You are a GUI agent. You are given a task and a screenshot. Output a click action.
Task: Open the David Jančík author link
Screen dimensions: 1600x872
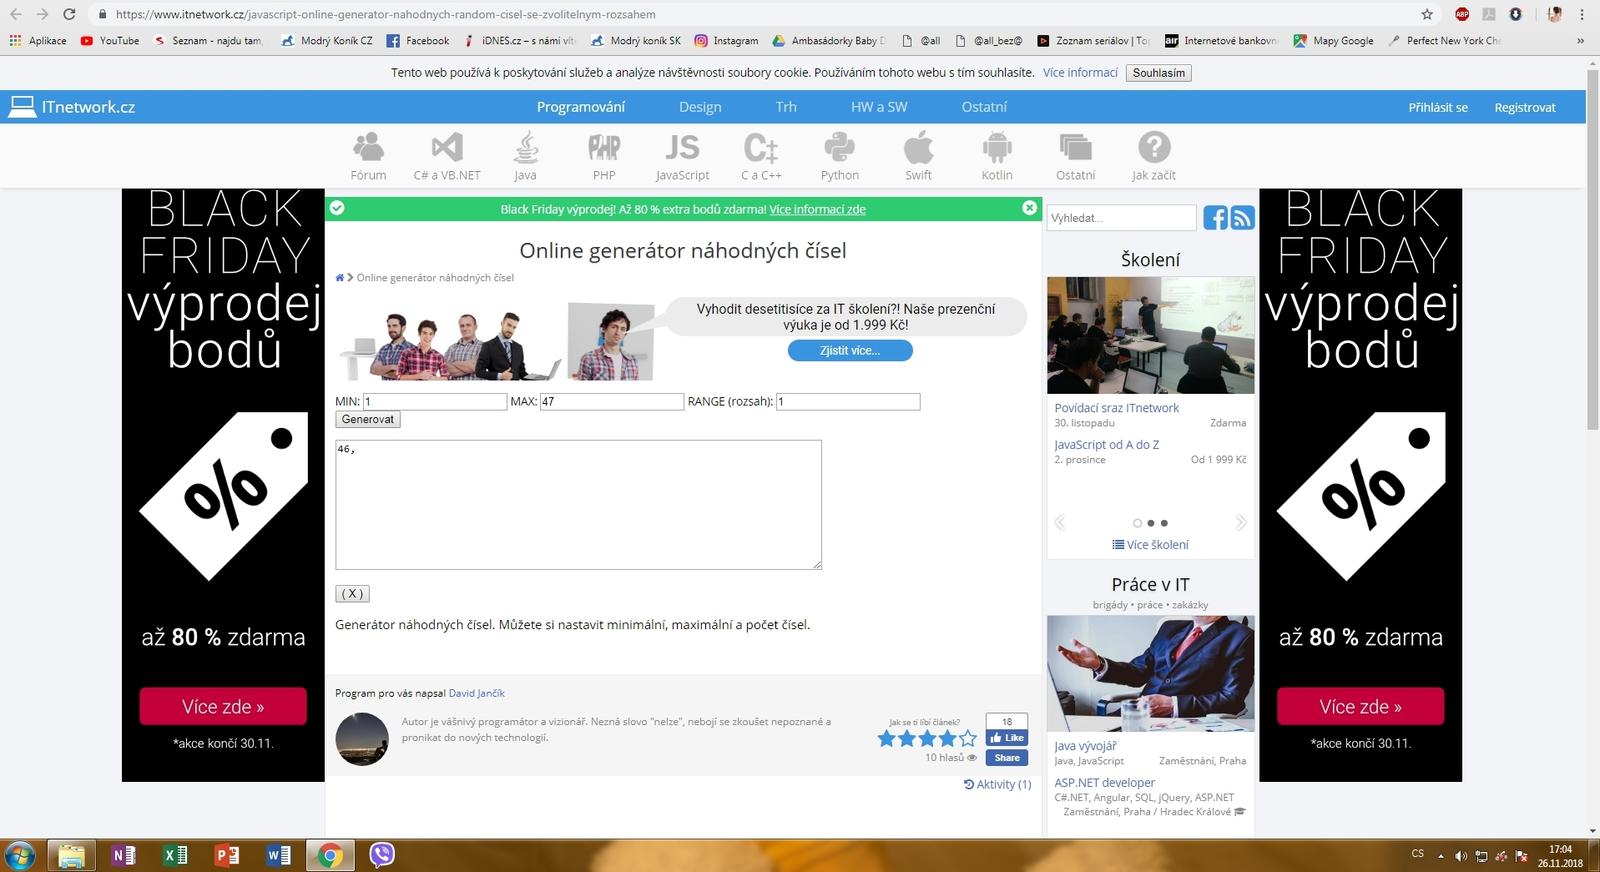click(x=476, y=693)
